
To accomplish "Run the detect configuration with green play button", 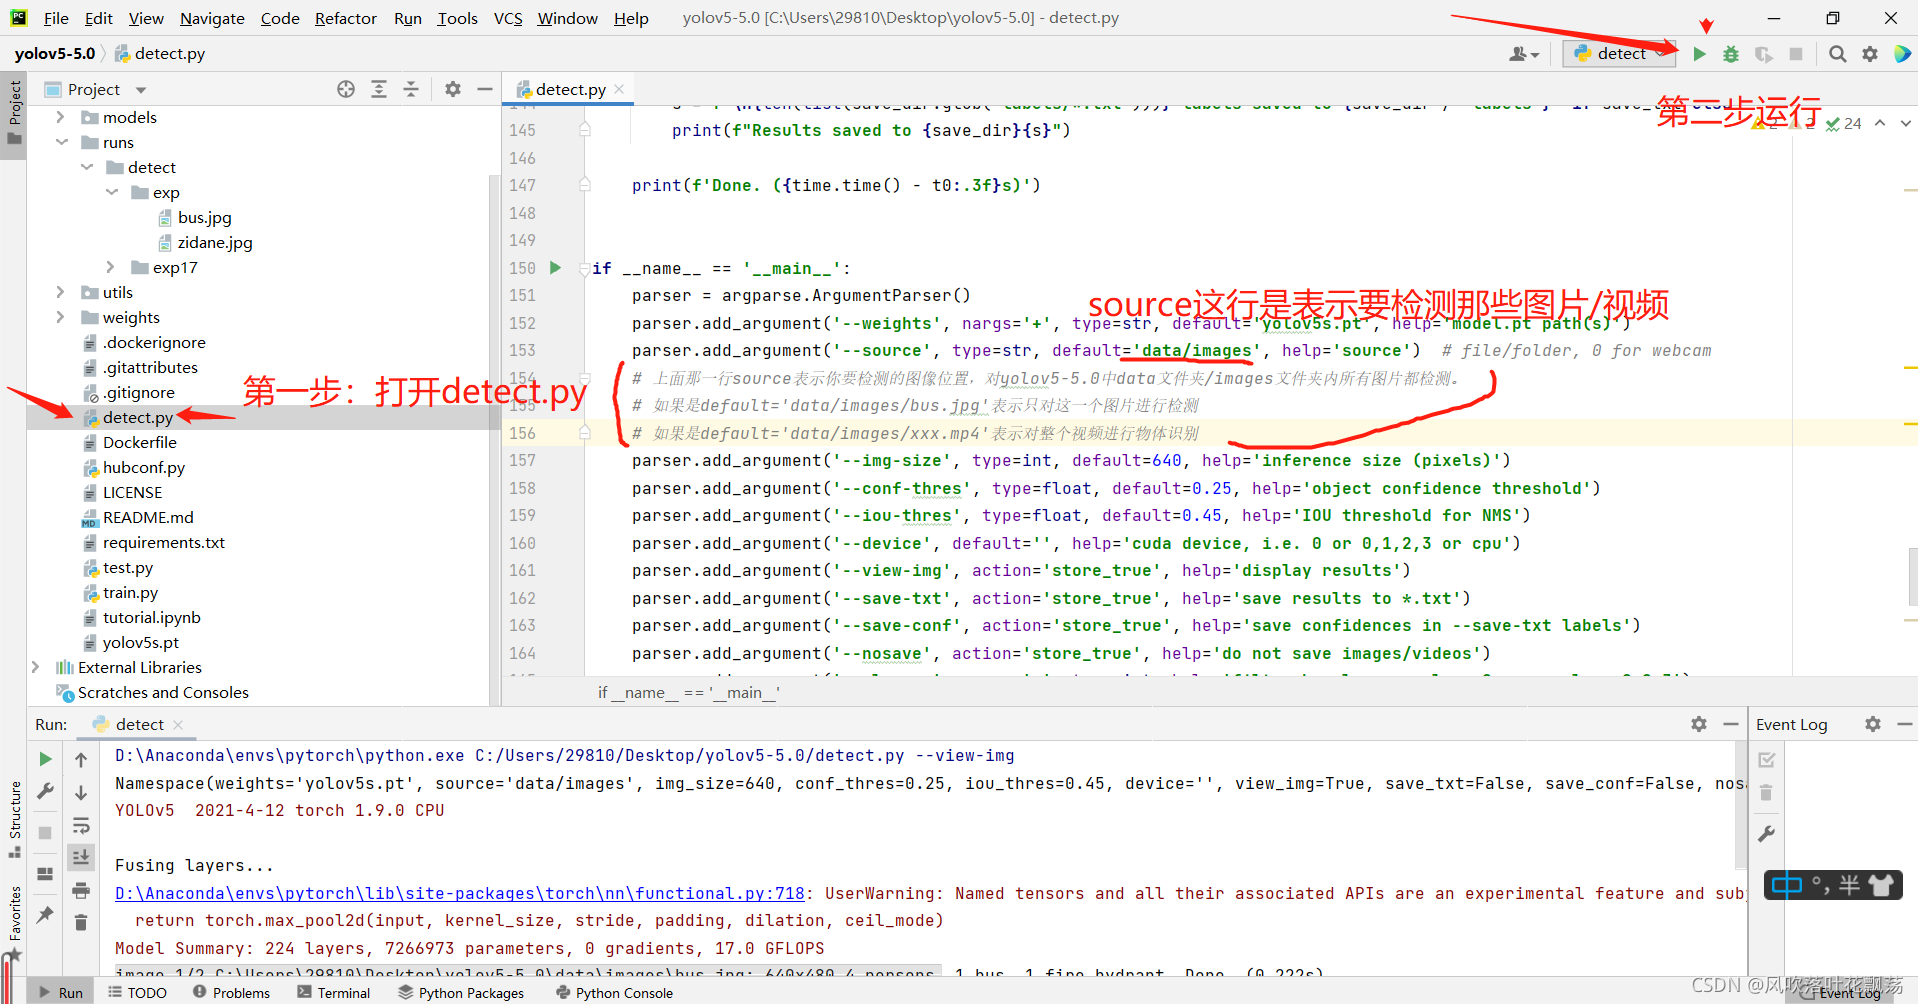I will pos(1699,54).
